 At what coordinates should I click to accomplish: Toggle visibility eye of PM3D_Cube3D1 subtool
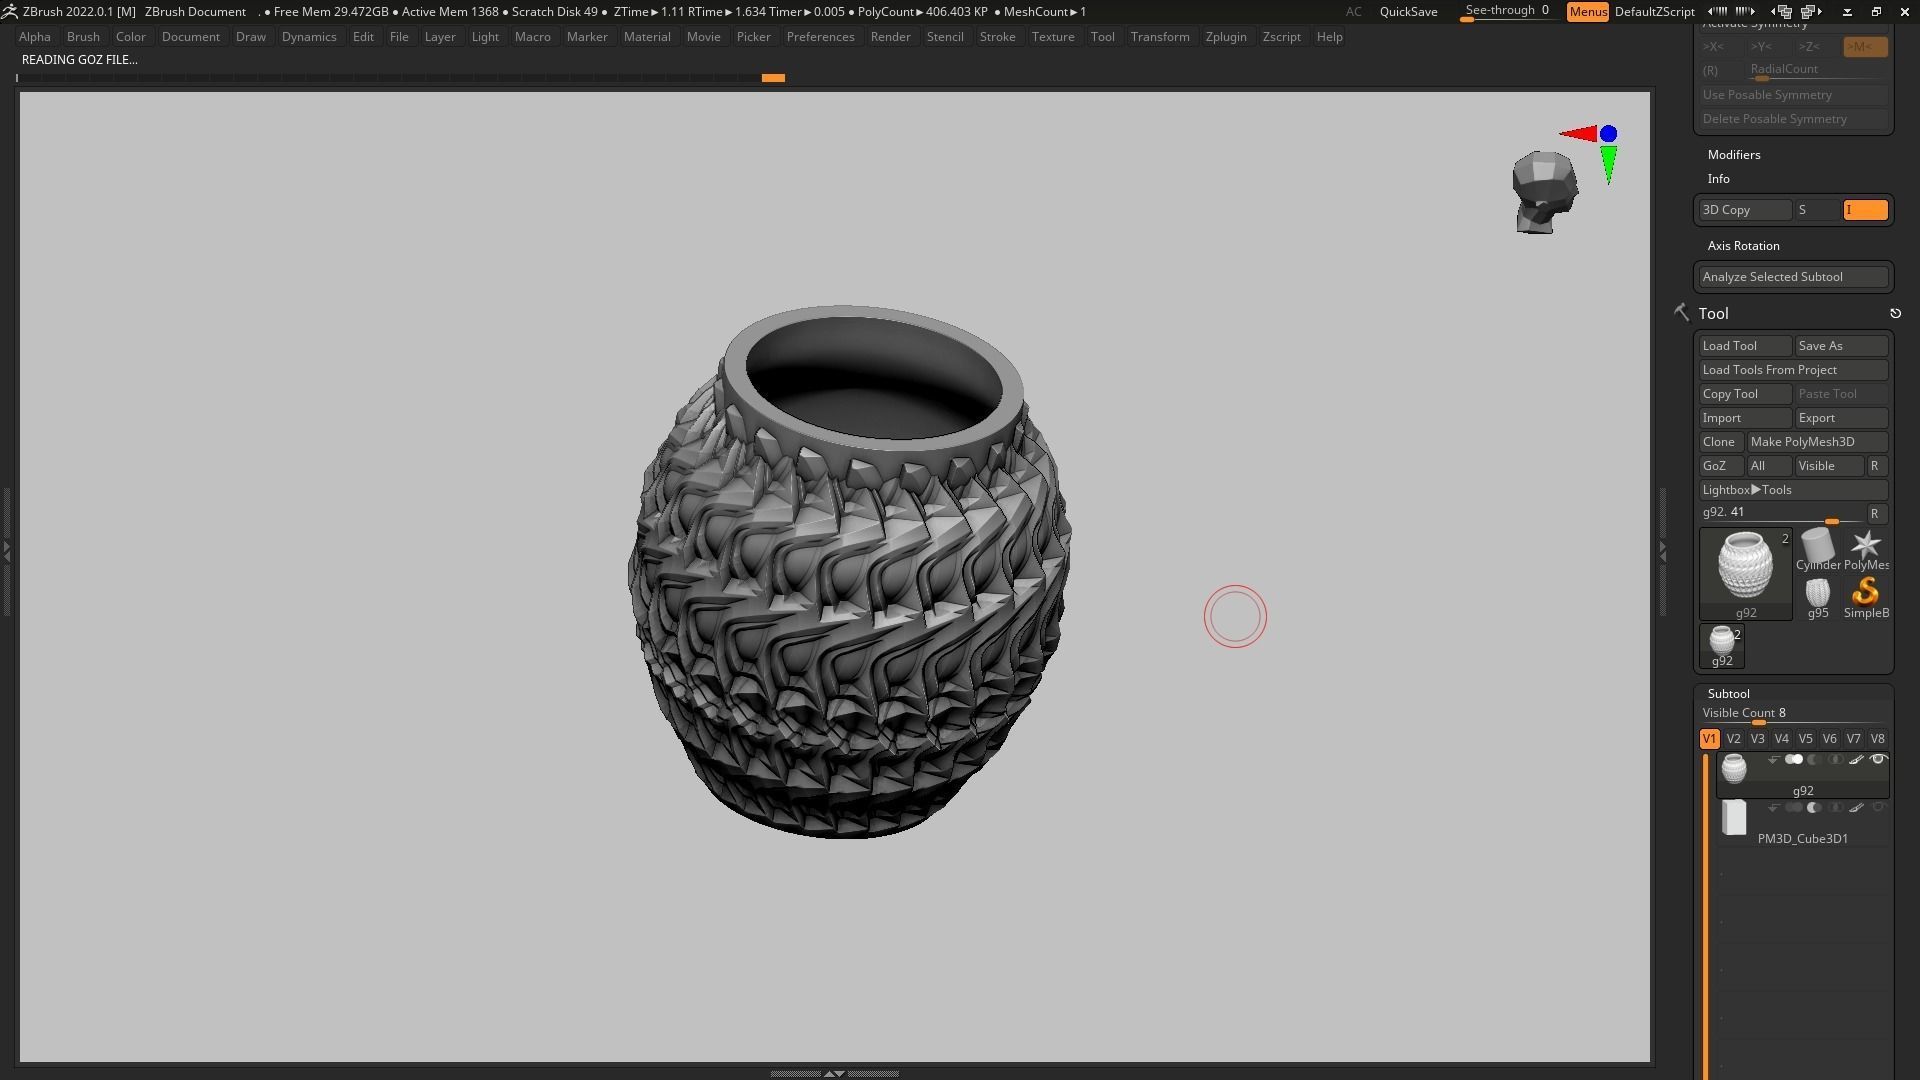(1878, 808)
